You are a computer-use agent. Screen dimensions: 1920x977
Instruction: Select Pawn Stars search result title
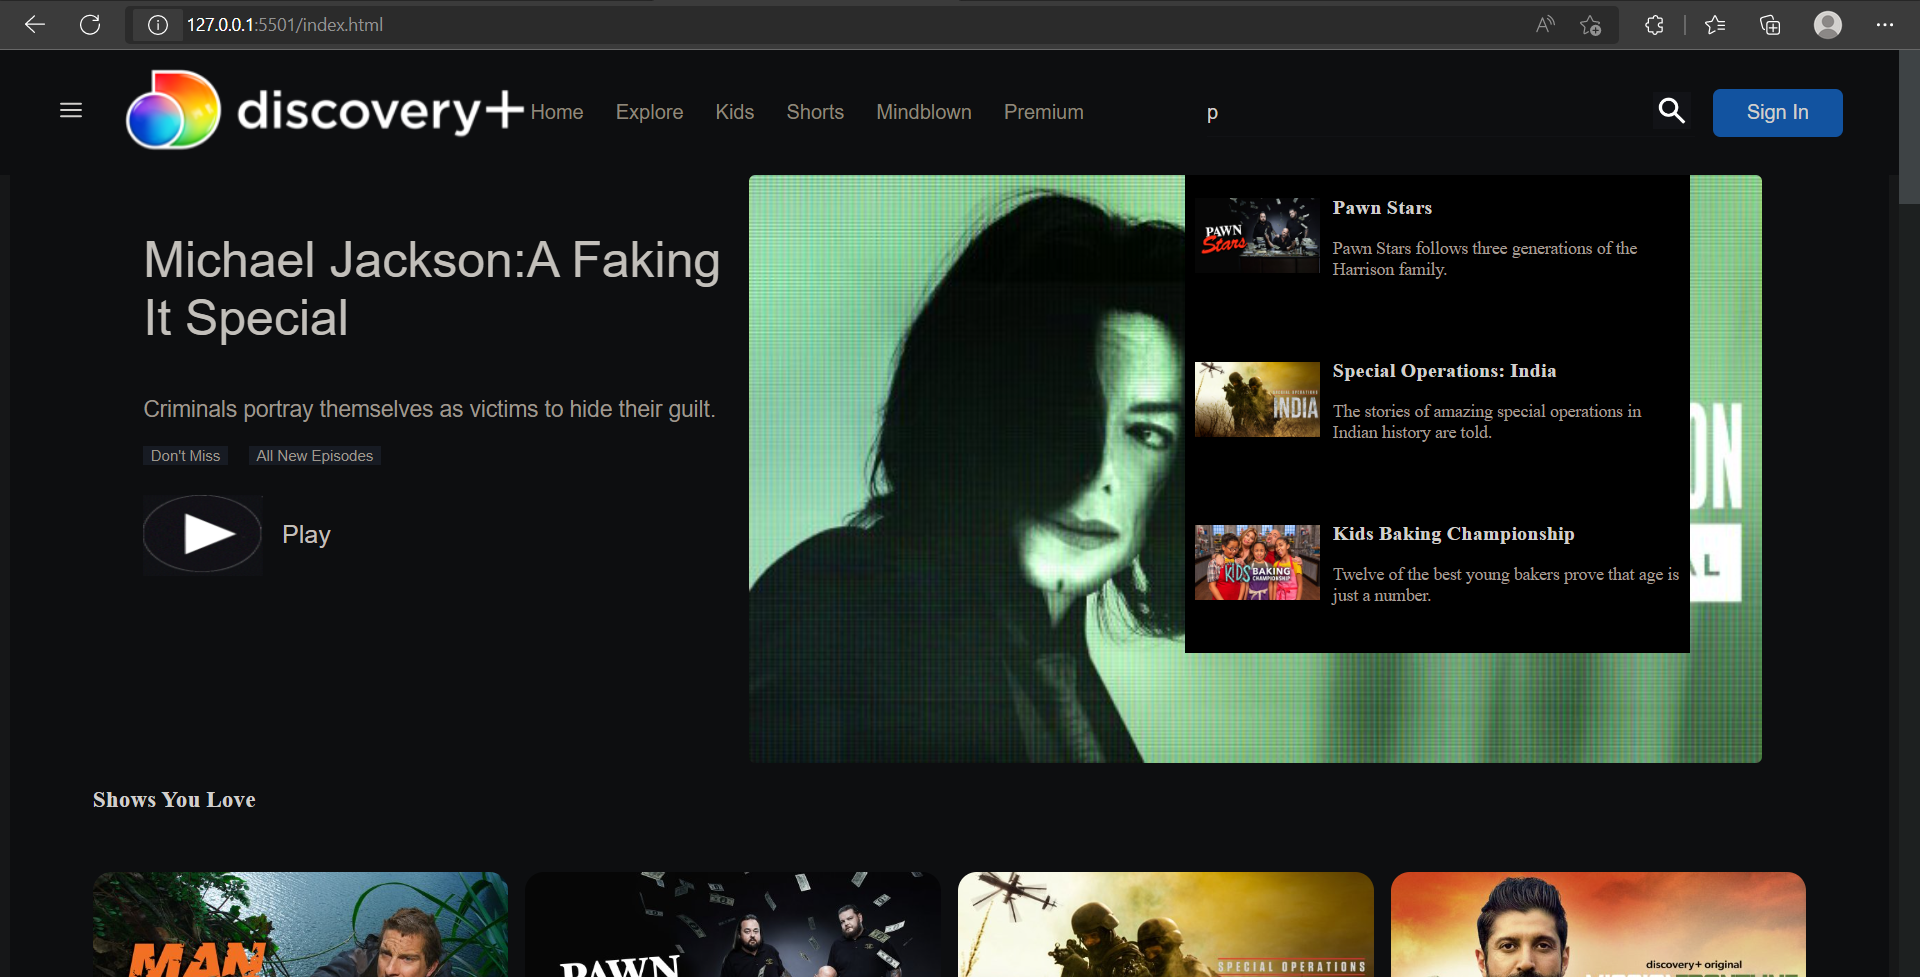pos(1382,208)
